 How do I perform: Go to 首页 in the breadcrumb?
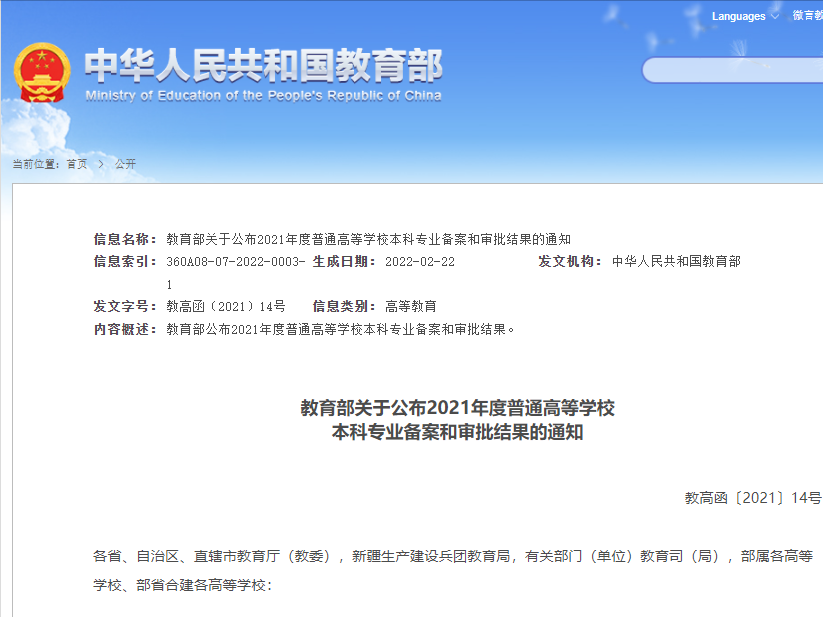(x=77, y=164)
